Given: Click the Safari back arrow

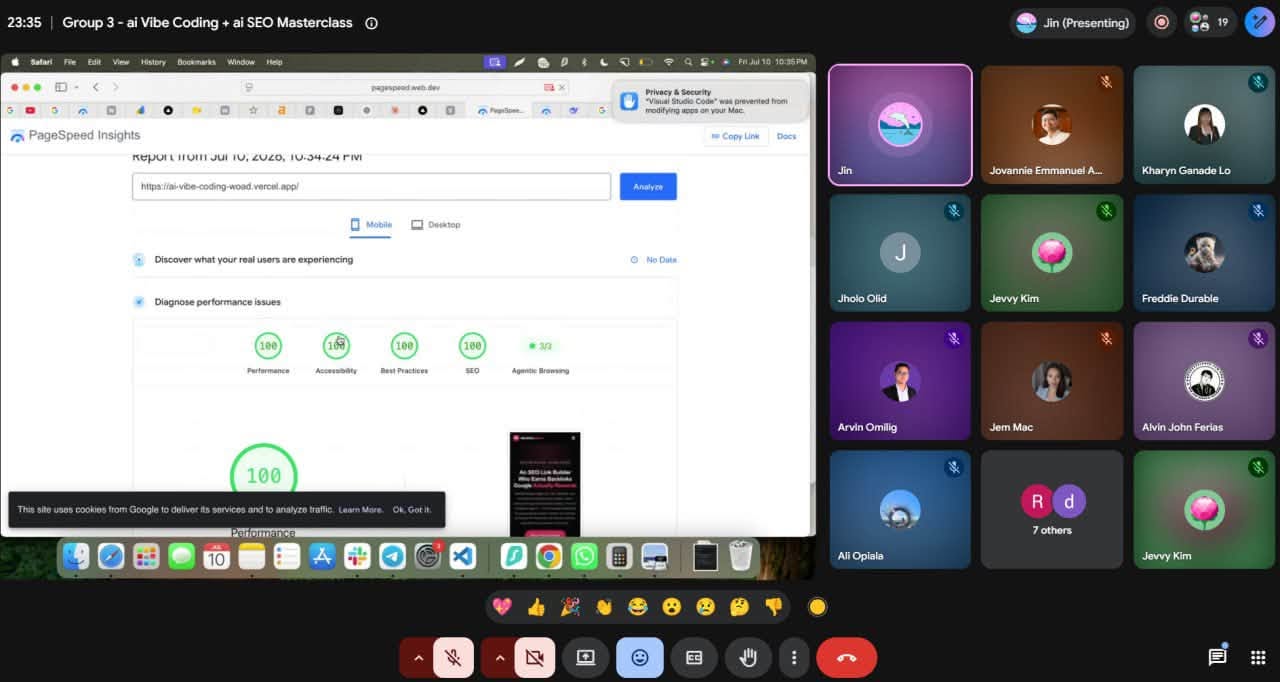Looking at the screenshot, I should coord(96,88).
